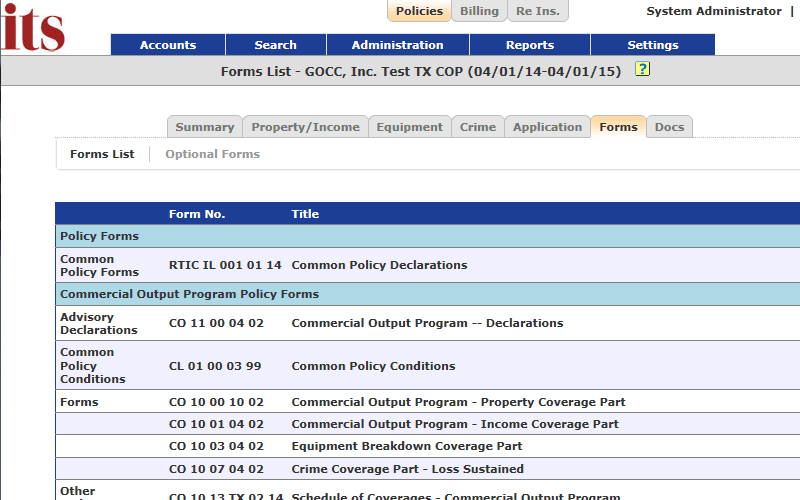This screenshot has width=800, height=500.
Task: Click the Common Policy Conditions title
Action: click(373, 366)
